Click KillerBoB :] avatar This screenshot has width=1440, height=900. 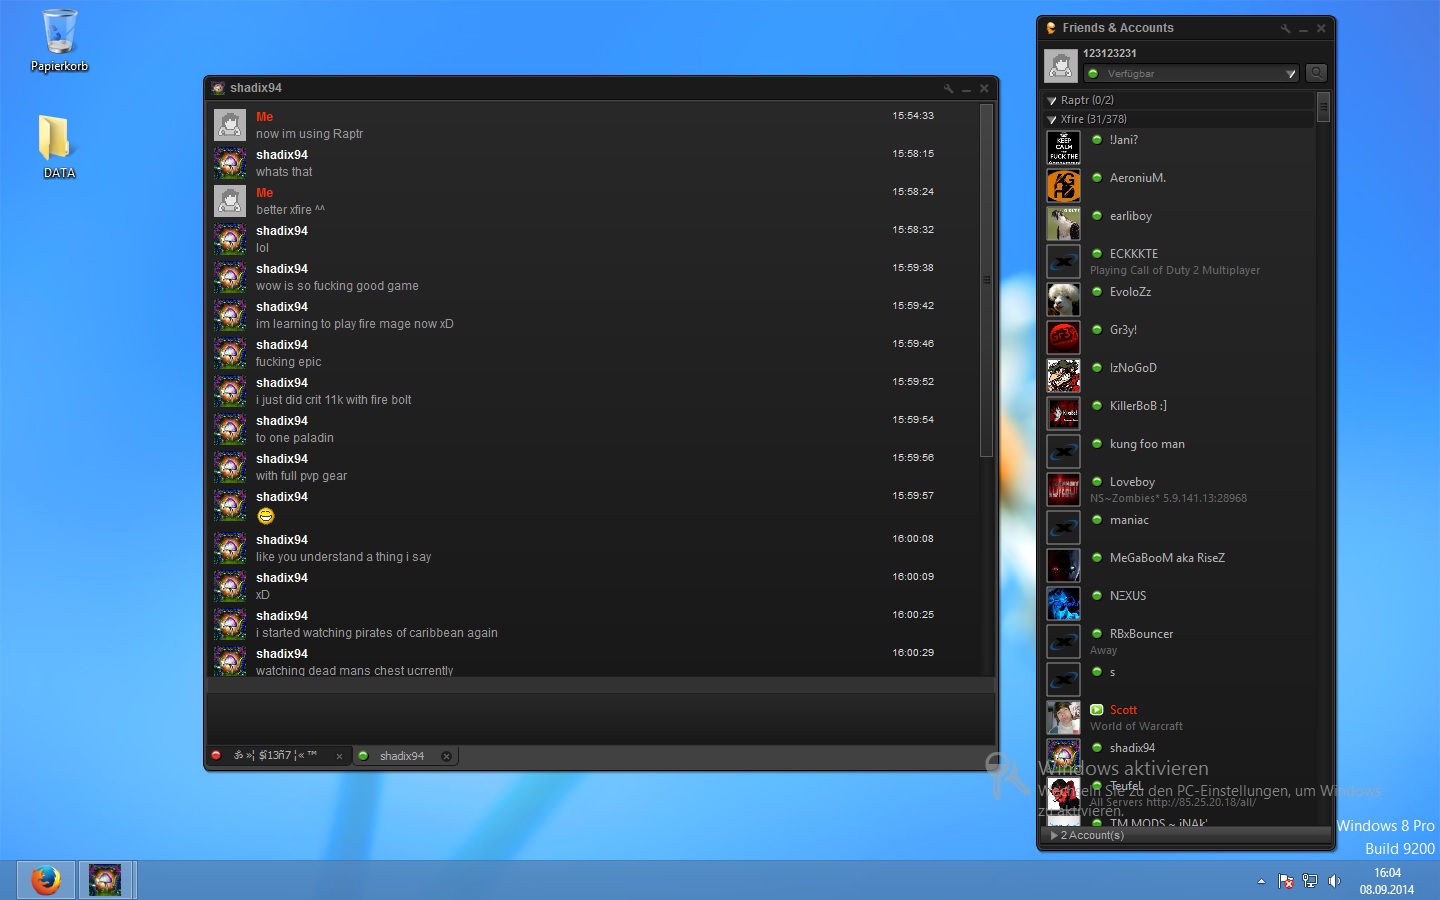1063,413
